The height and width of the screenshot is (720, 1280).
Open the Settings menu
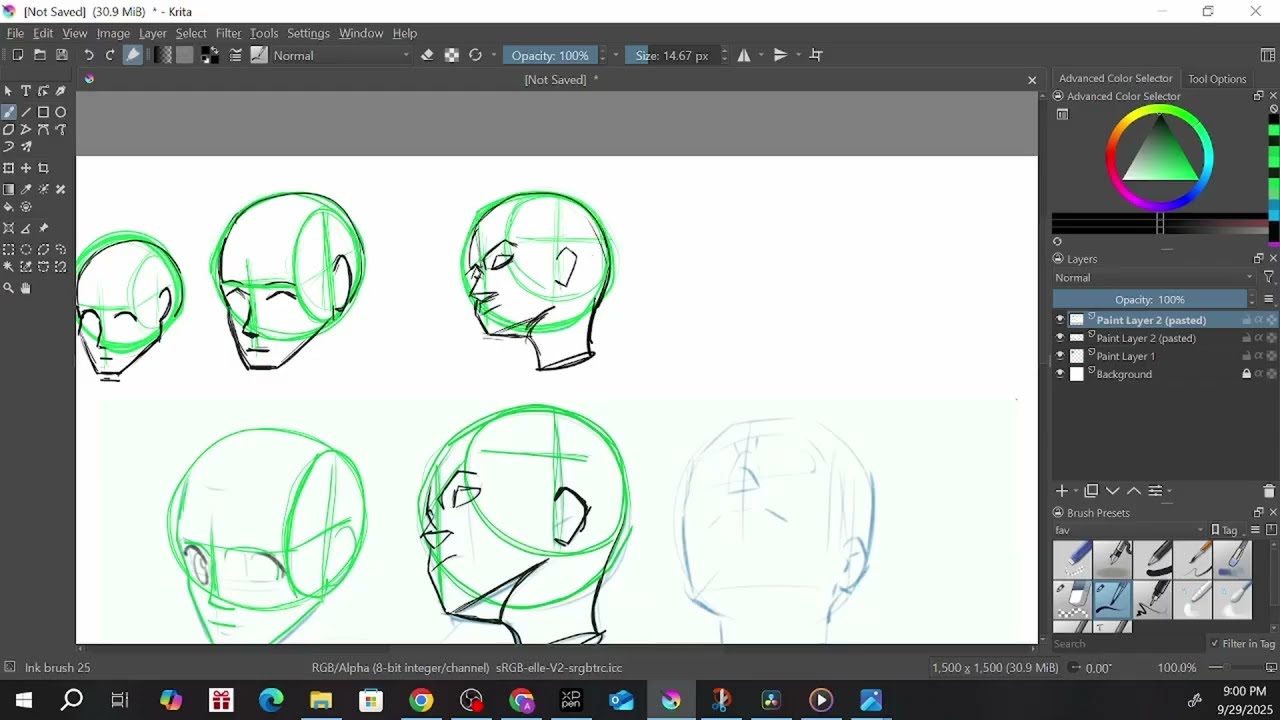pos(308,33)
